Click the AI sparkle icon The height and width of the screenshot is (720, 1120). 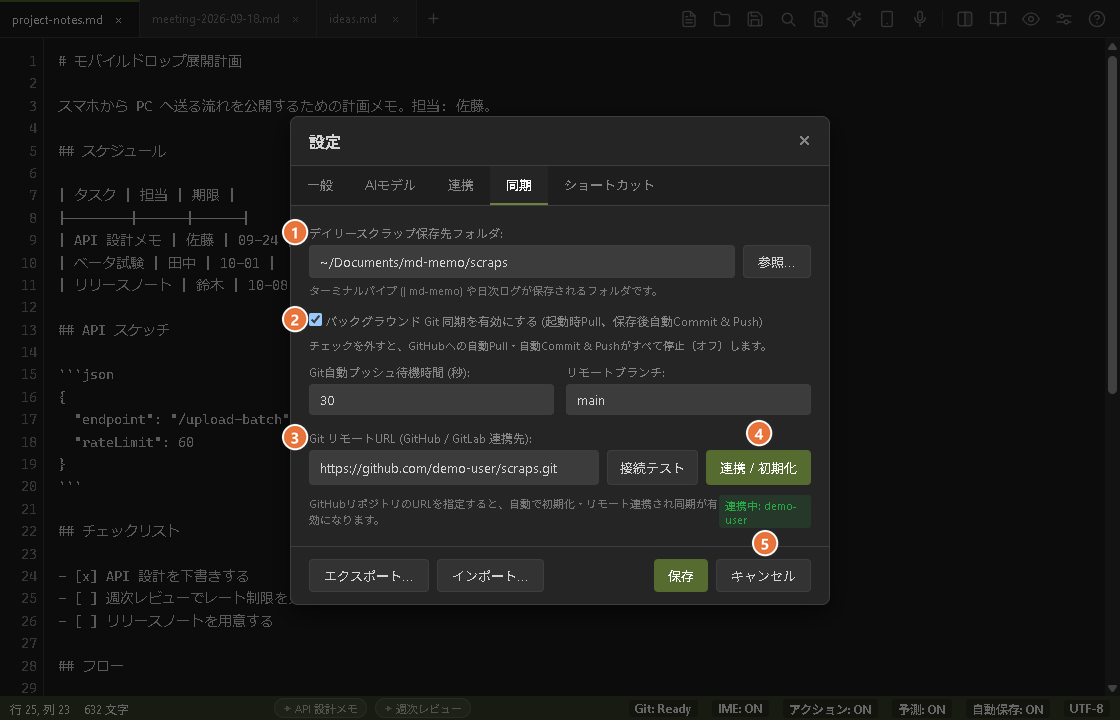click(854, 19)
